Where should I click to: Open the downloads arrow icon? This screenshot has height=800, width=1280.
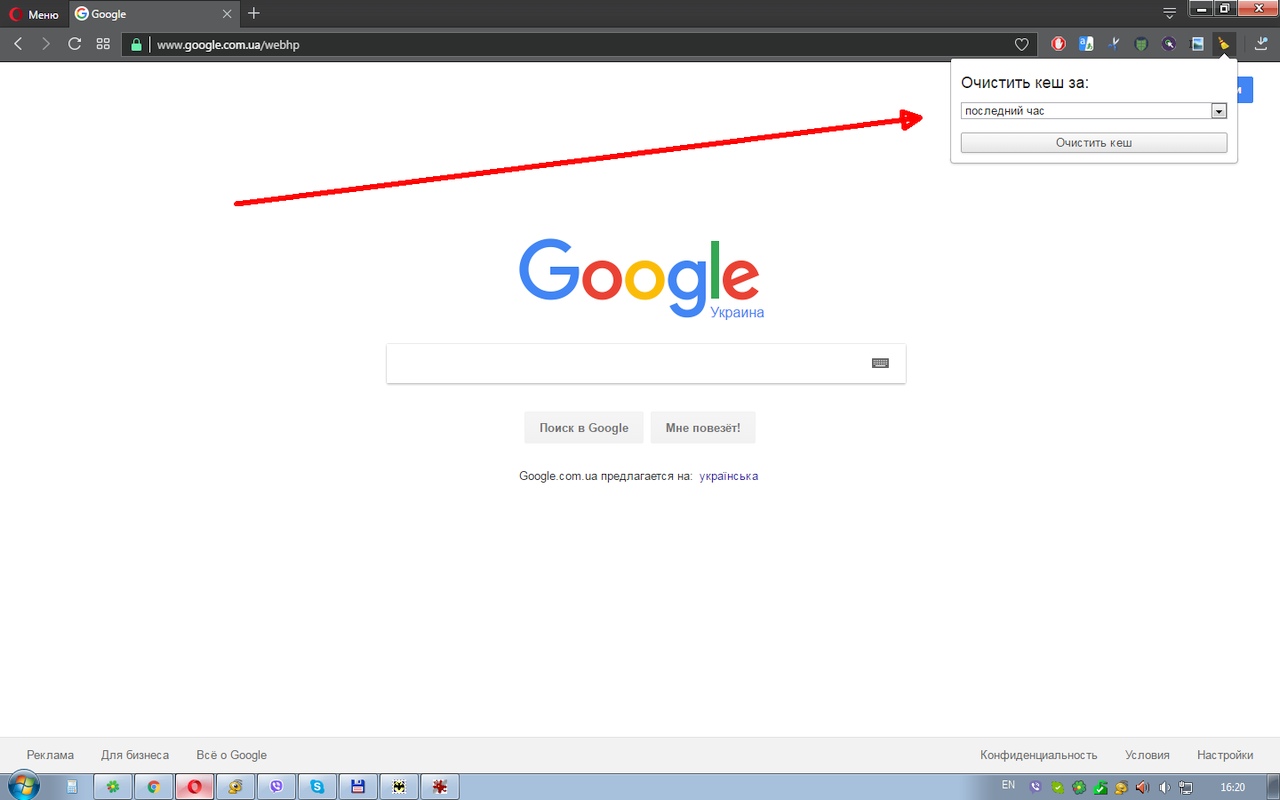click(1261, 44)
